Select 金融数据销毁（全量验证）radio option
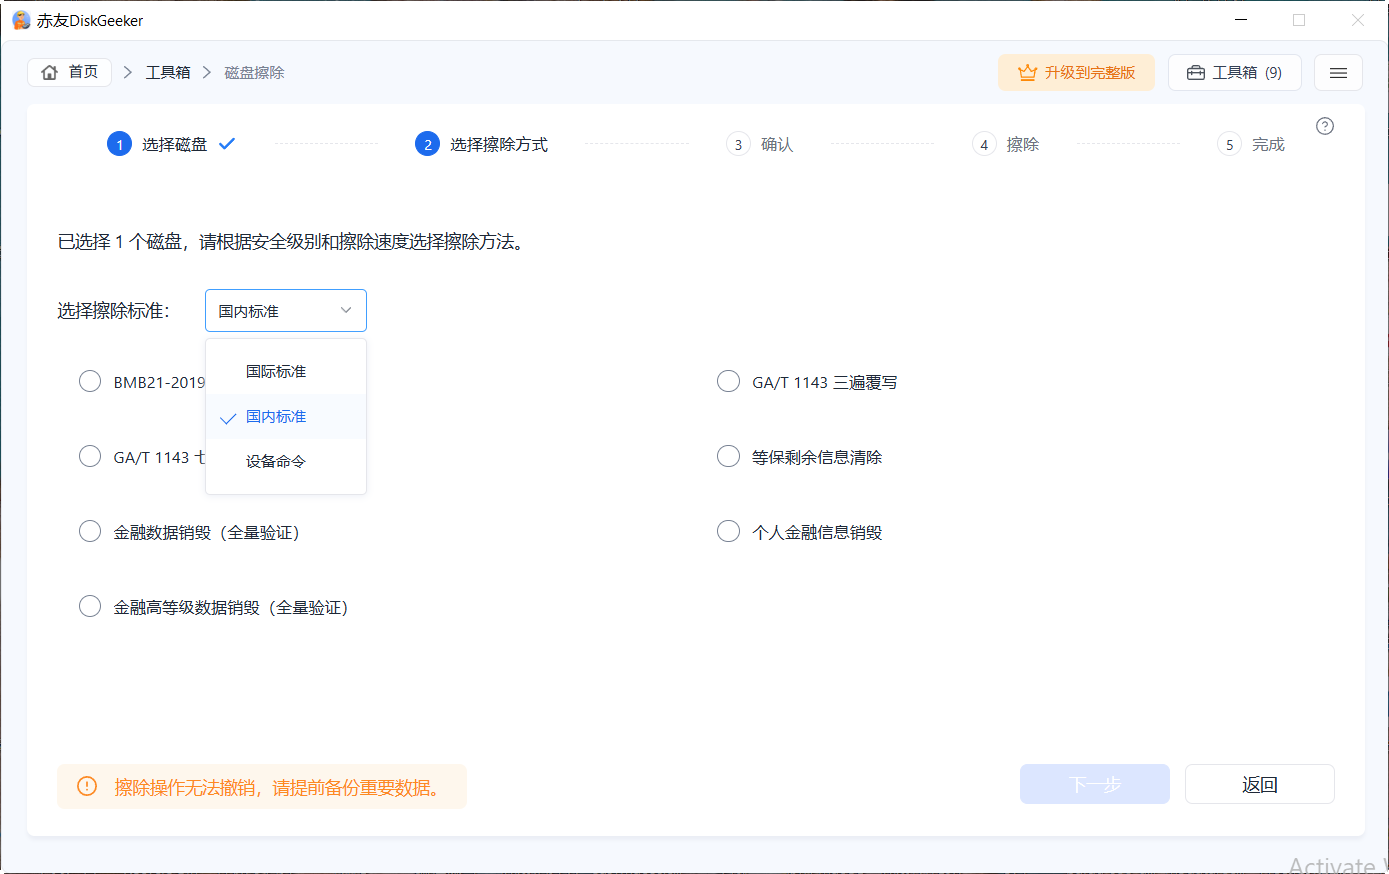This screenshot has height=874, width=1389. coord(90,532)
